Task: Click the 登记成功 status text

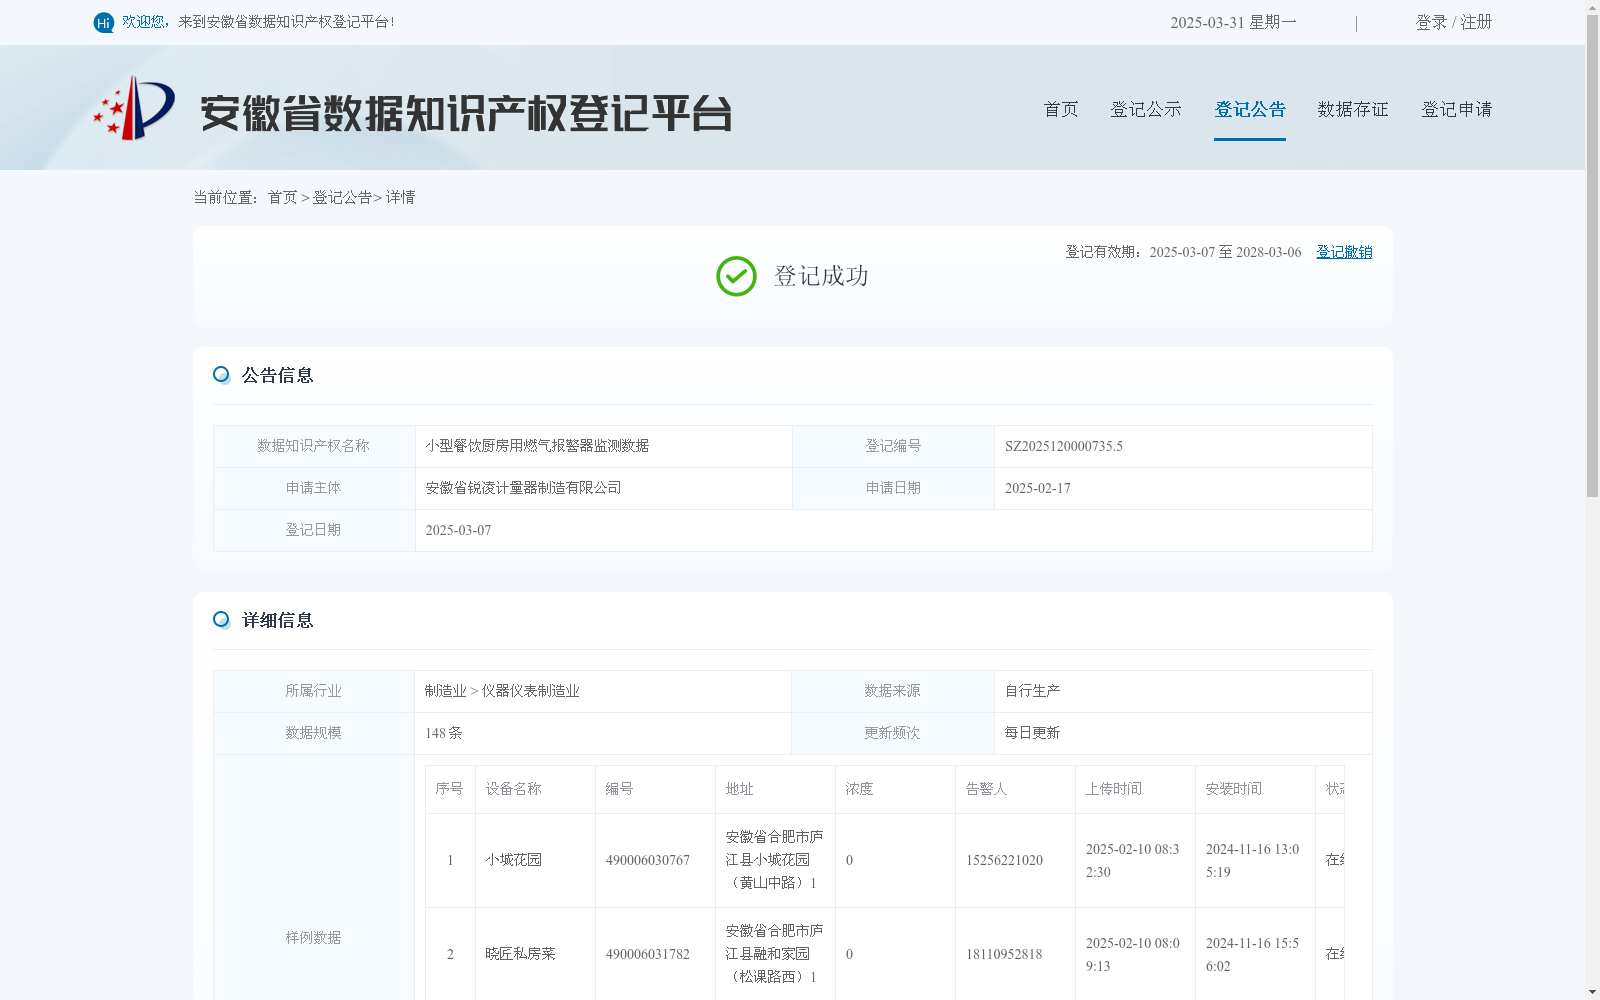Action: coord(821,276)
